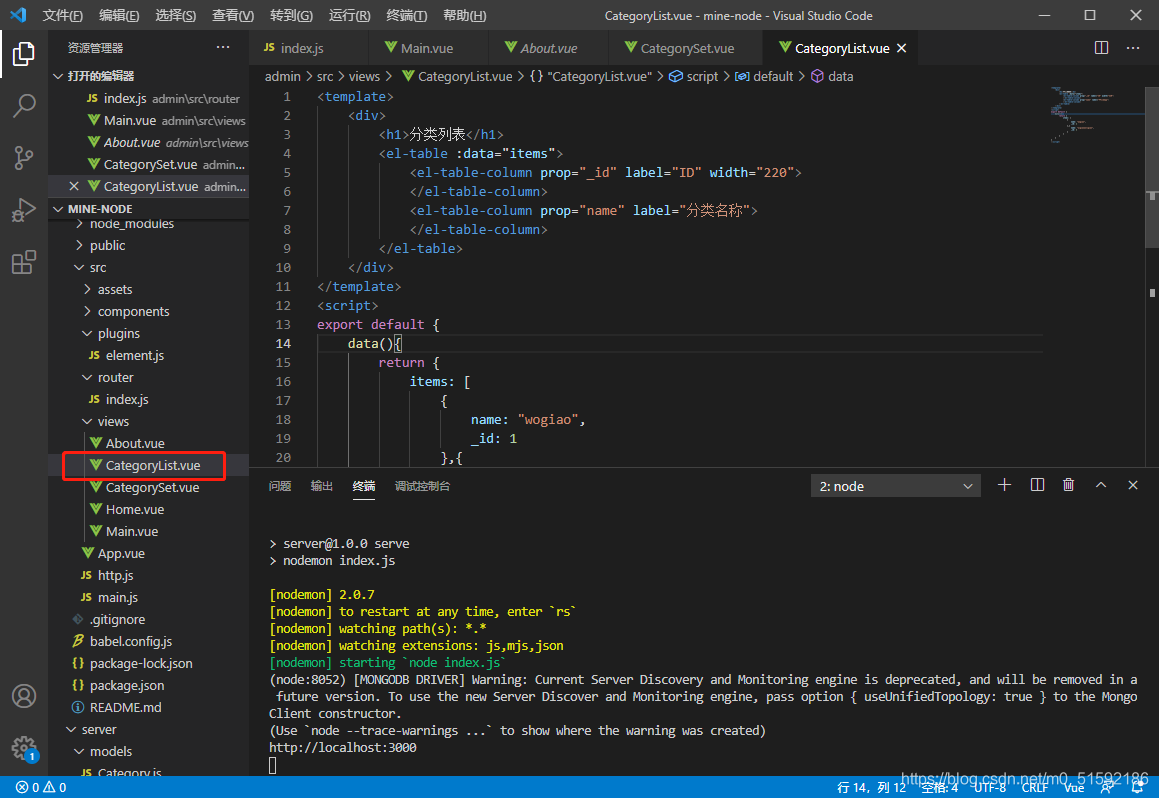Add a new terminal with plus icon
The height and width of the screenshot is (798, 1159).
tap(1005, 485)
